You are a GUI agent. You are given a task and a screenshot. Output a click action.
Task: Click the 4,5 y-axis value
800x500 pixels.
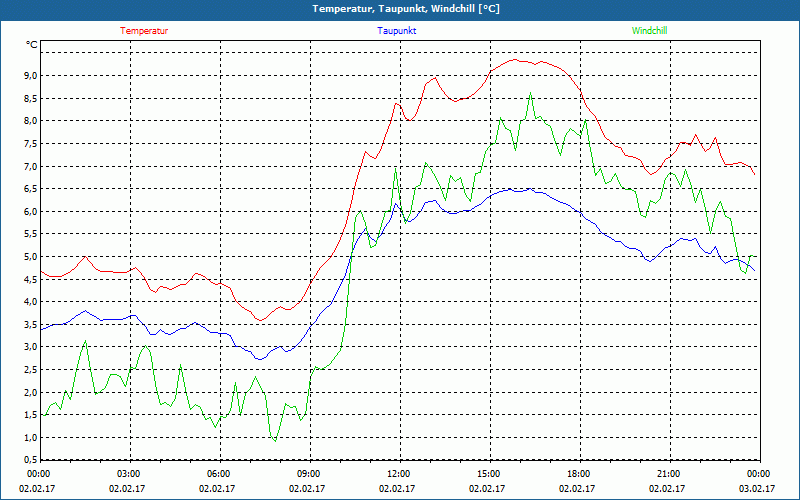click(31, 280)
